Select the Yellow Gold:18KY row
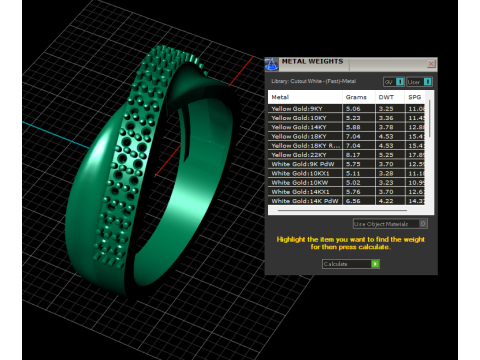This screenshot has height=360, width=480. tap(346, 136)
